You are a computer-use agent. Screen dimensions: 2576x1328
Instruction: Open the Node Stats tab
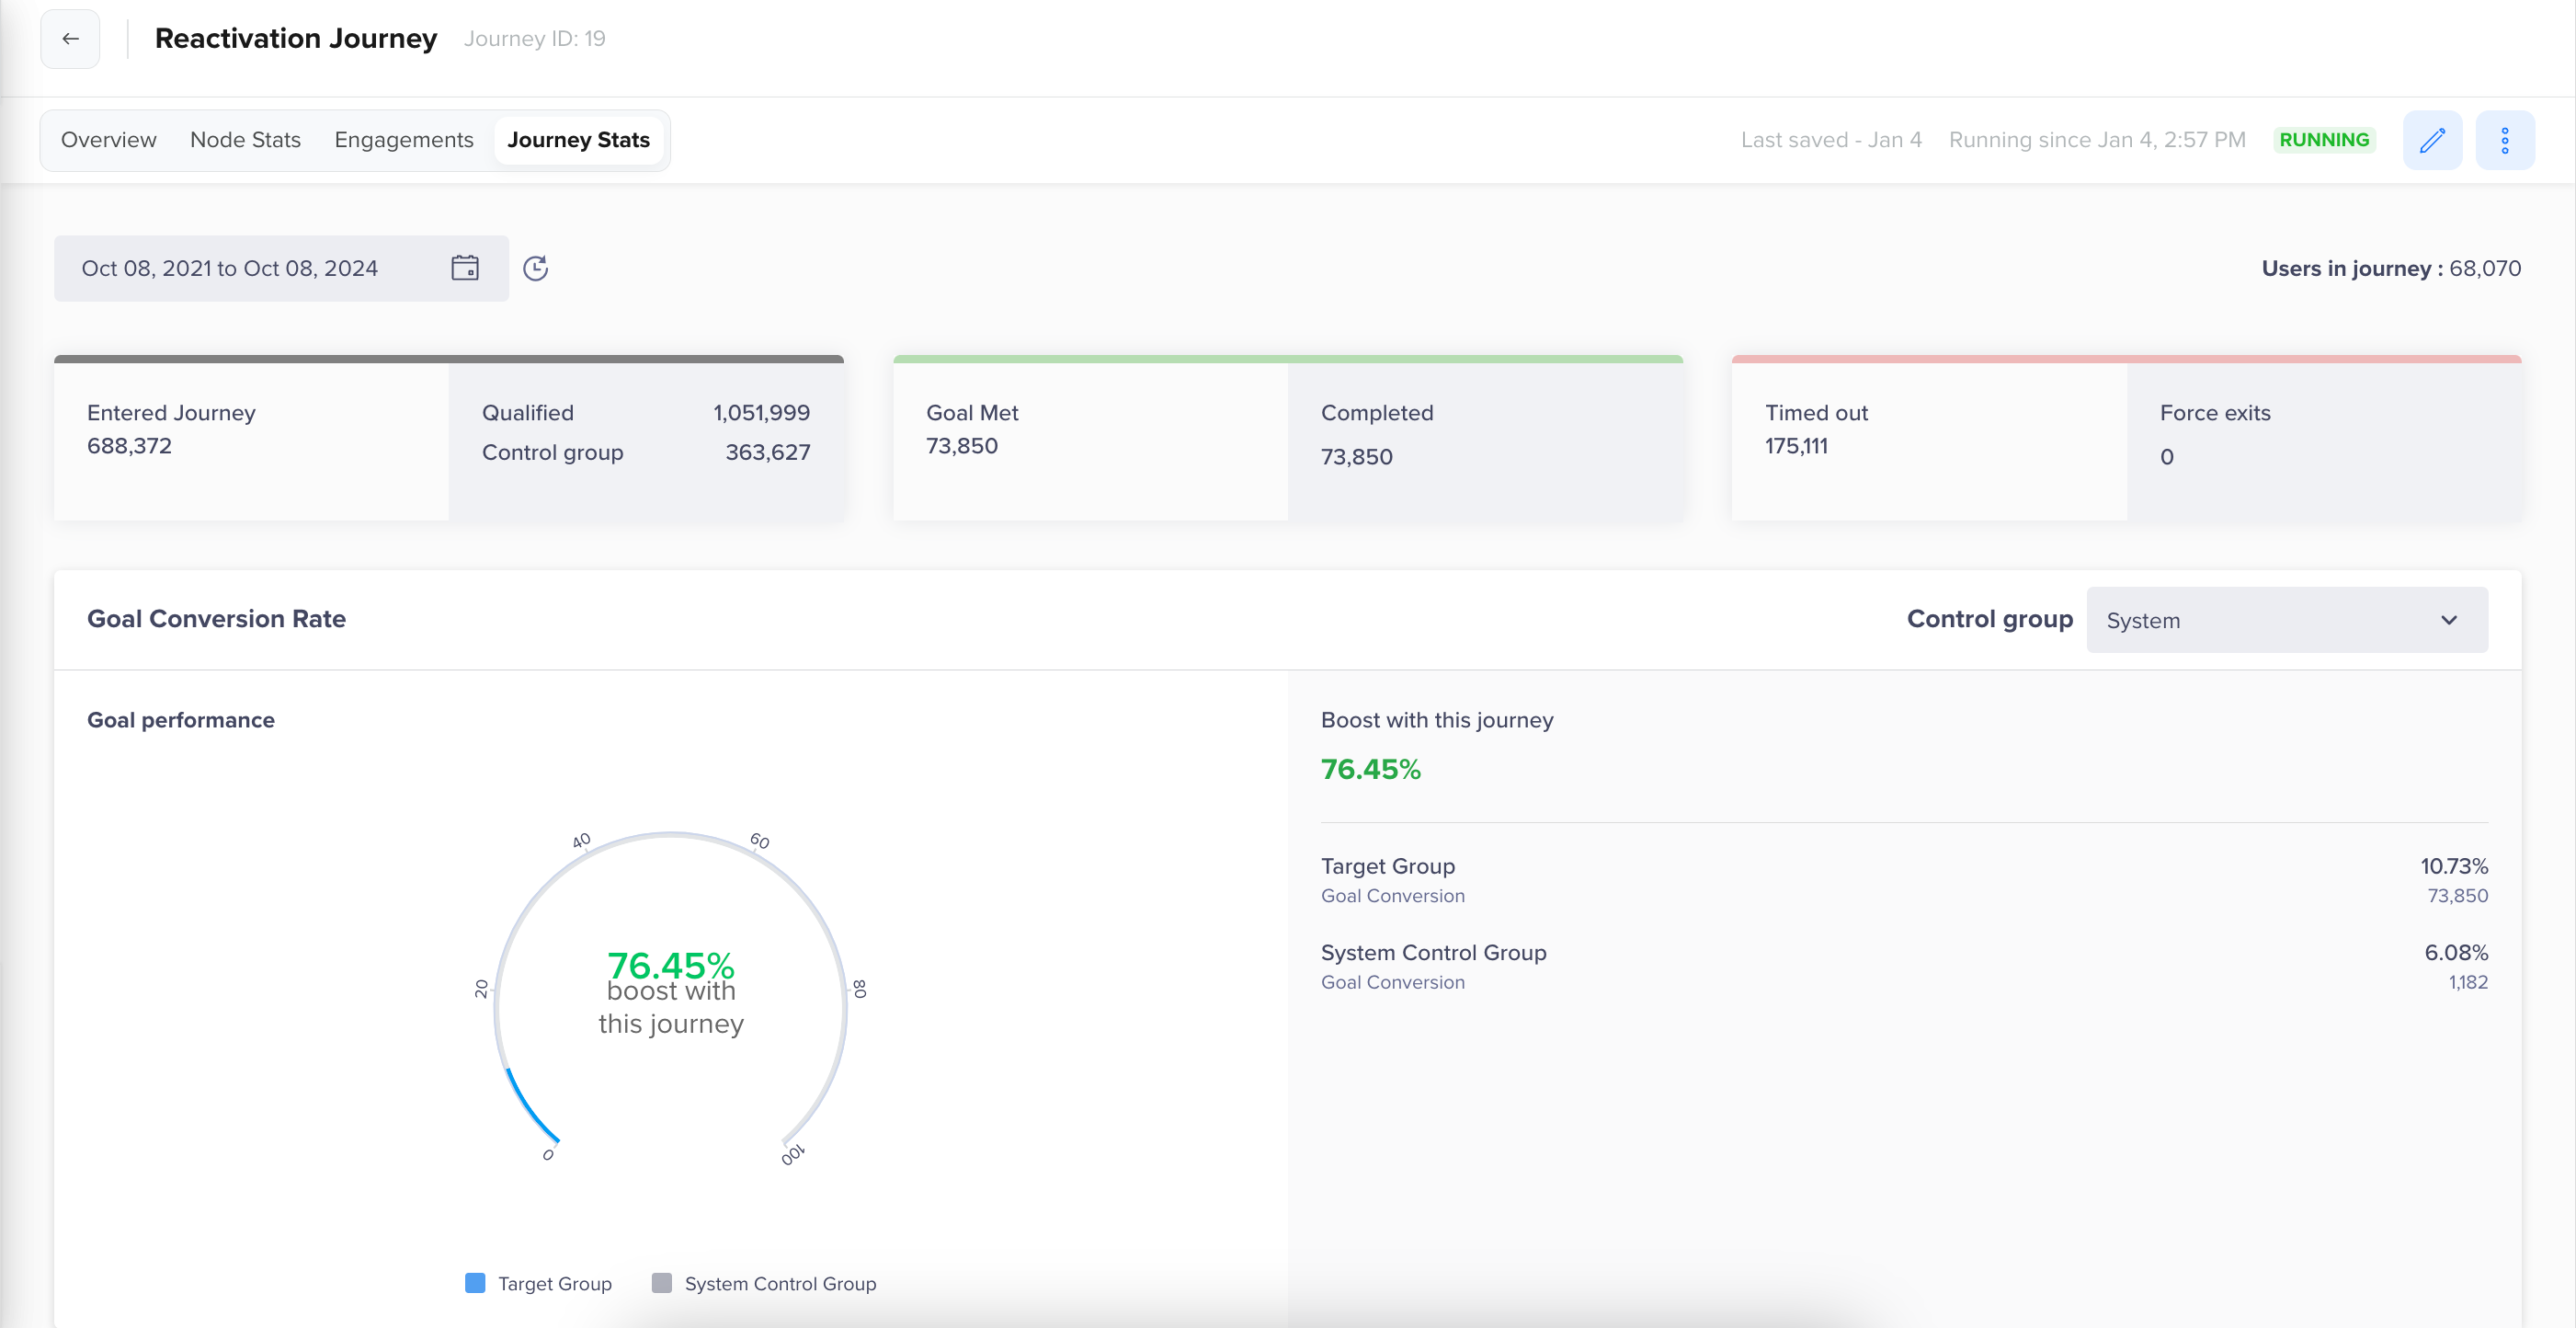tap(245, 140)
